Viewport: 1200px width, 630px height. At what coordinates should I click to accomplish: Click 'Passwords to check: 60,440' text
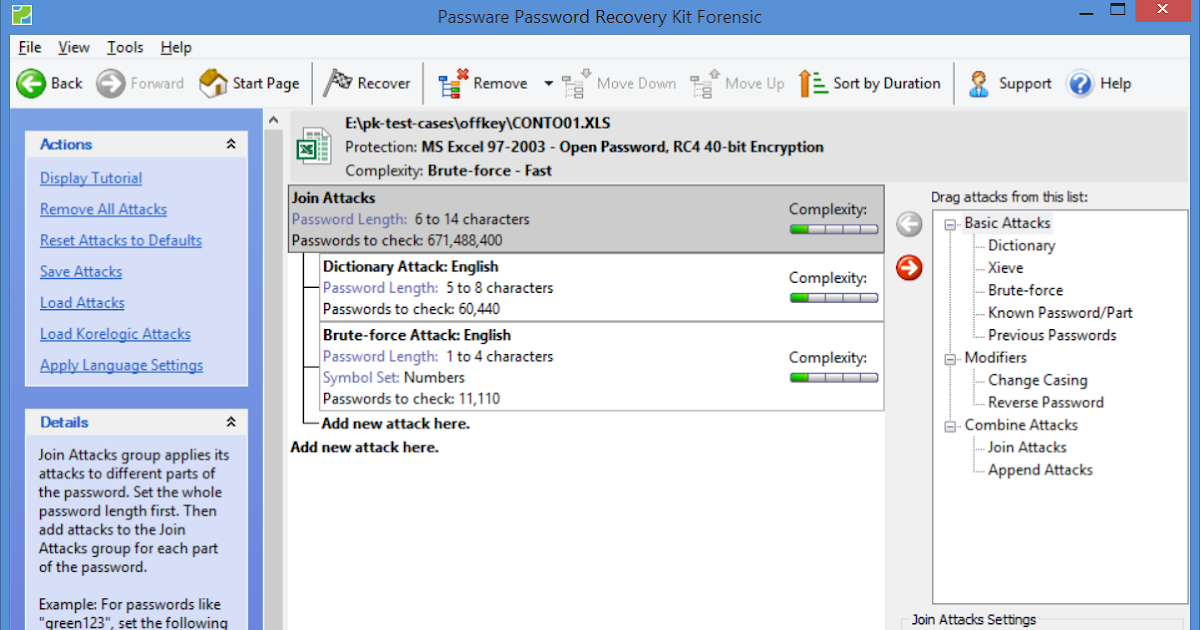tap(411, 309)
